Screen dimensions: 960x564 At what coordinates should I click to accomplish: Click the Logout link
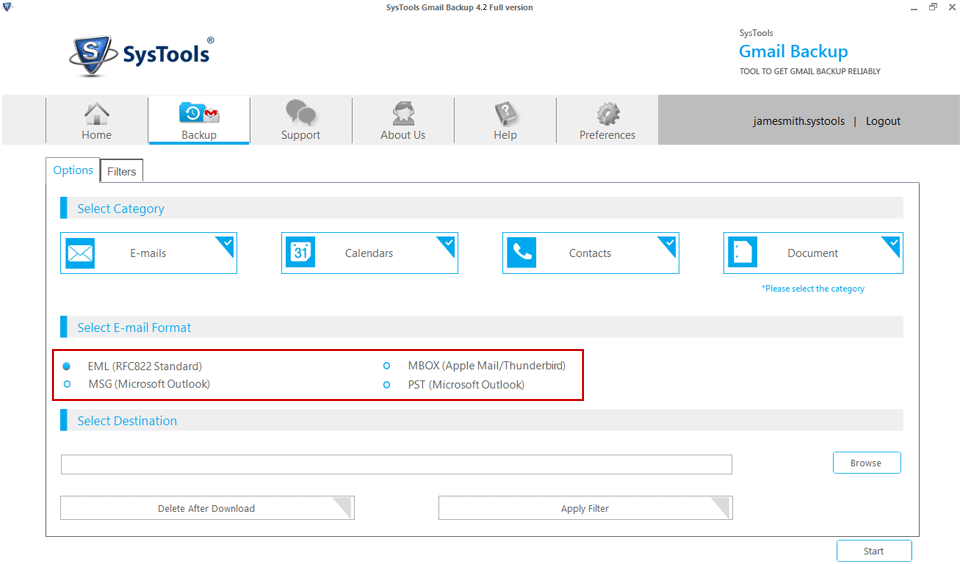(x=883, y=121)
